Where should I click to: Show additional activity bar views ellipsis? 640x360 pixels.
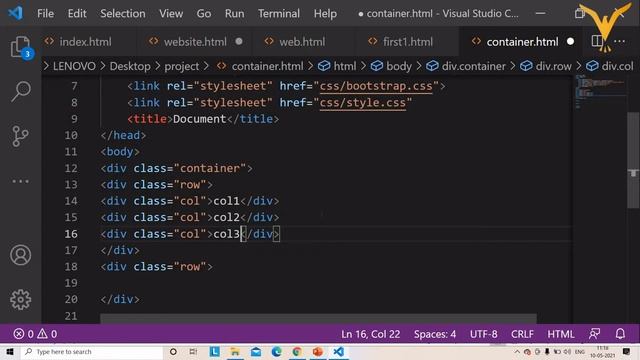click(x=20, y=181)
